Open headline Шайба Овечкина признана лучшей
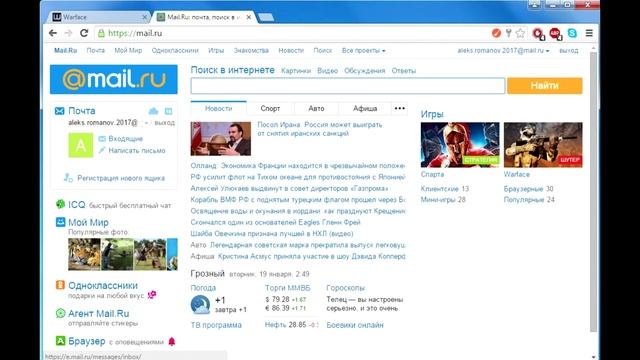The height and width of the screenshot is (360, 640). pyautogui.click(x=272, y=233)
